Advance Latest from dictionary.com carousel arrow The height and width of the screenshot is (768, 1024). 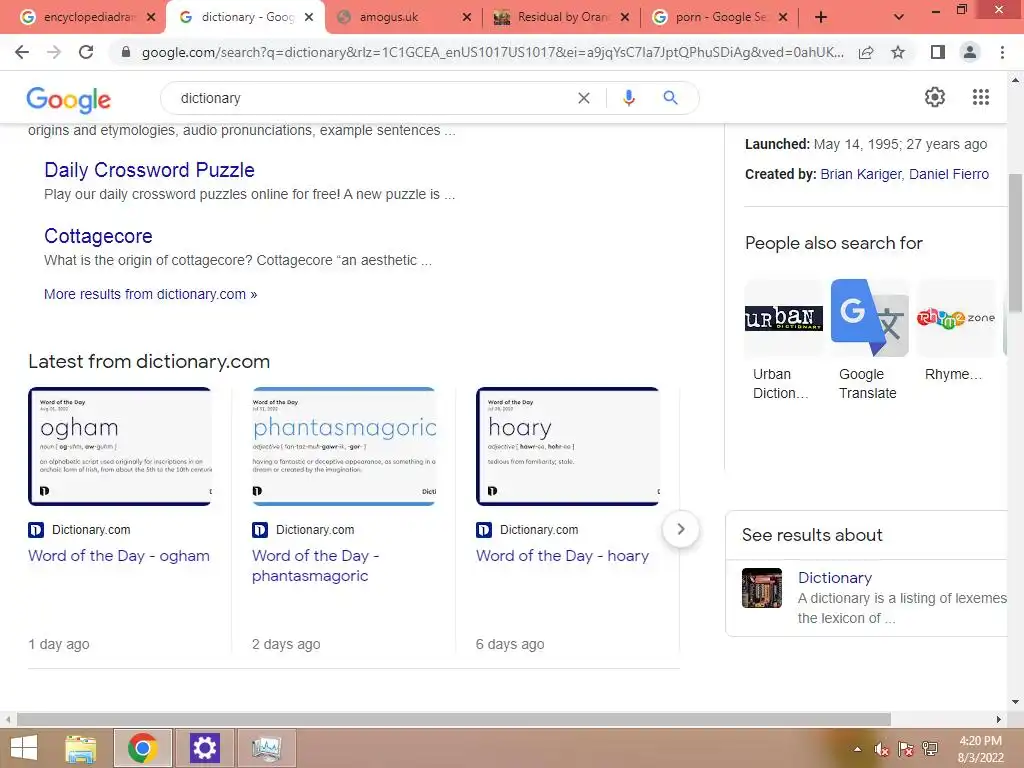[680, 529]
